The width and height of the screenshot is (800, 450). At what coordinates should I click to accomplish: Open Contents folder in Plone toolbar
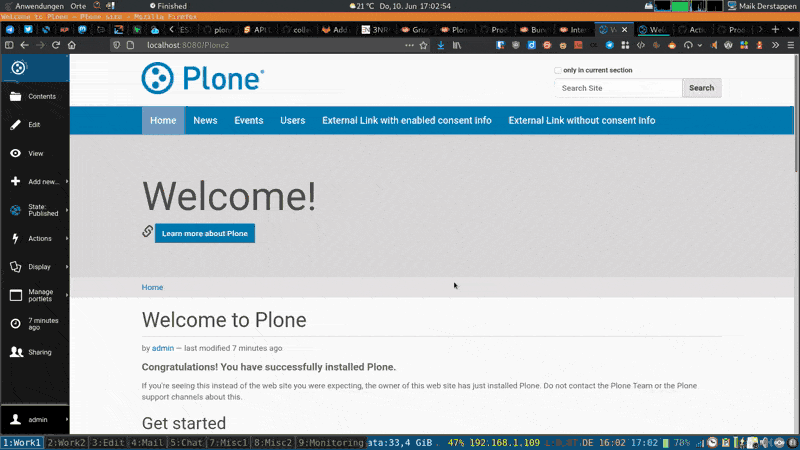(35, 96)
